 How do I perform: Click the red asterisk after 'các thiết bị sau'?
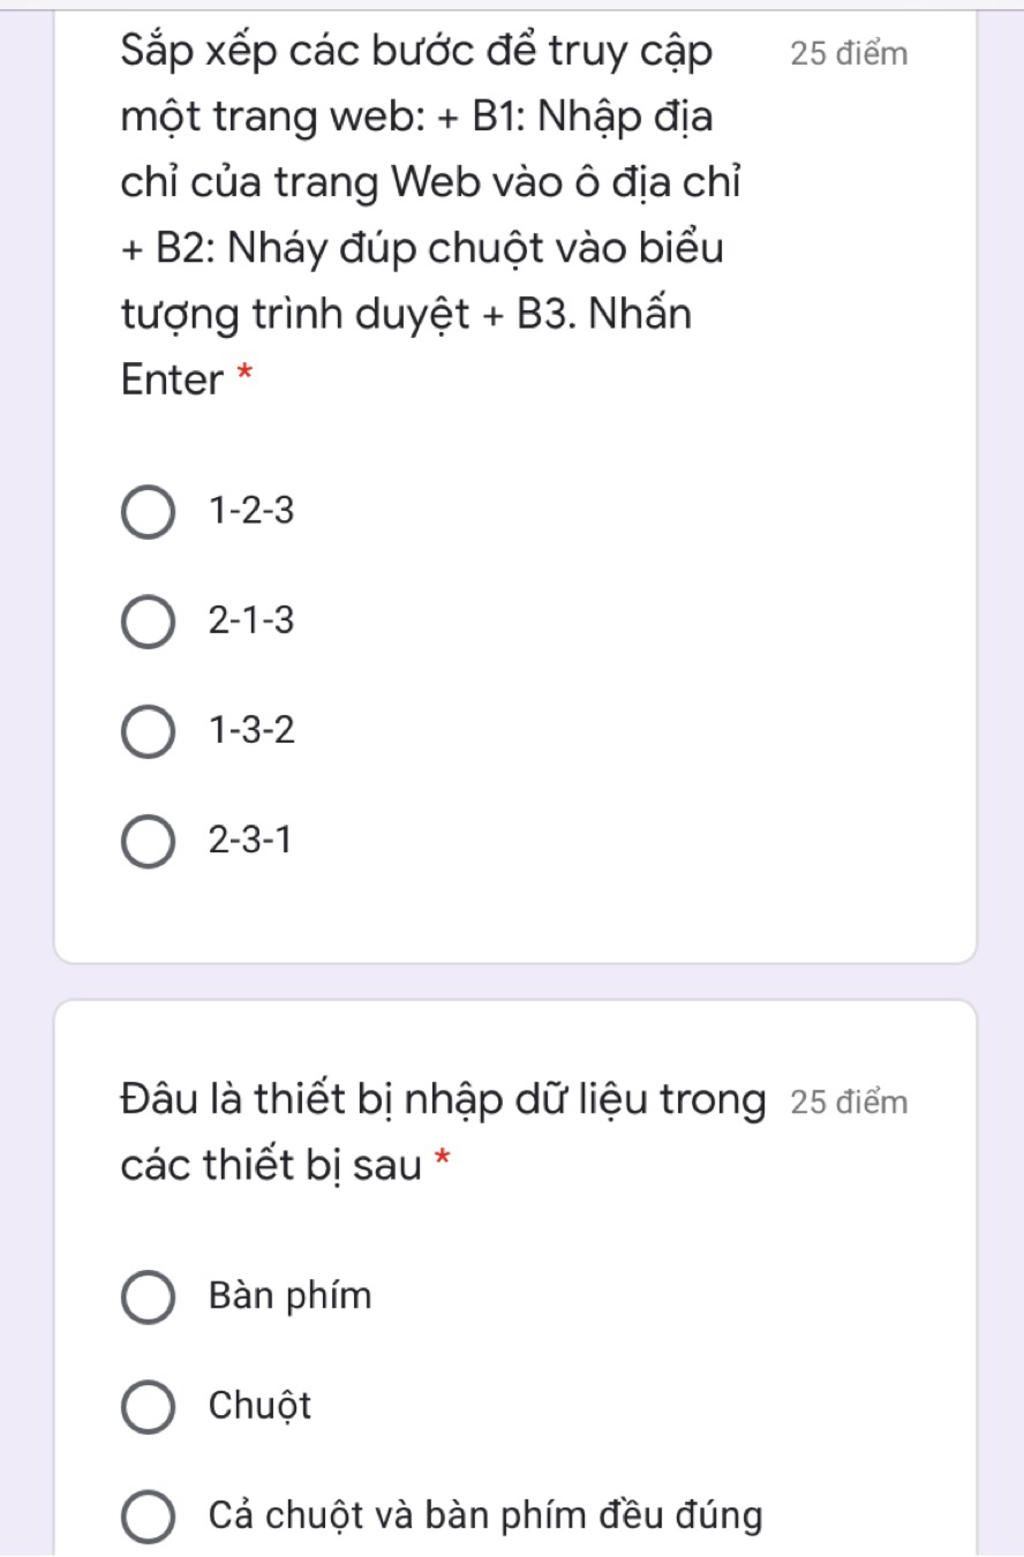tap(442, 1159)
